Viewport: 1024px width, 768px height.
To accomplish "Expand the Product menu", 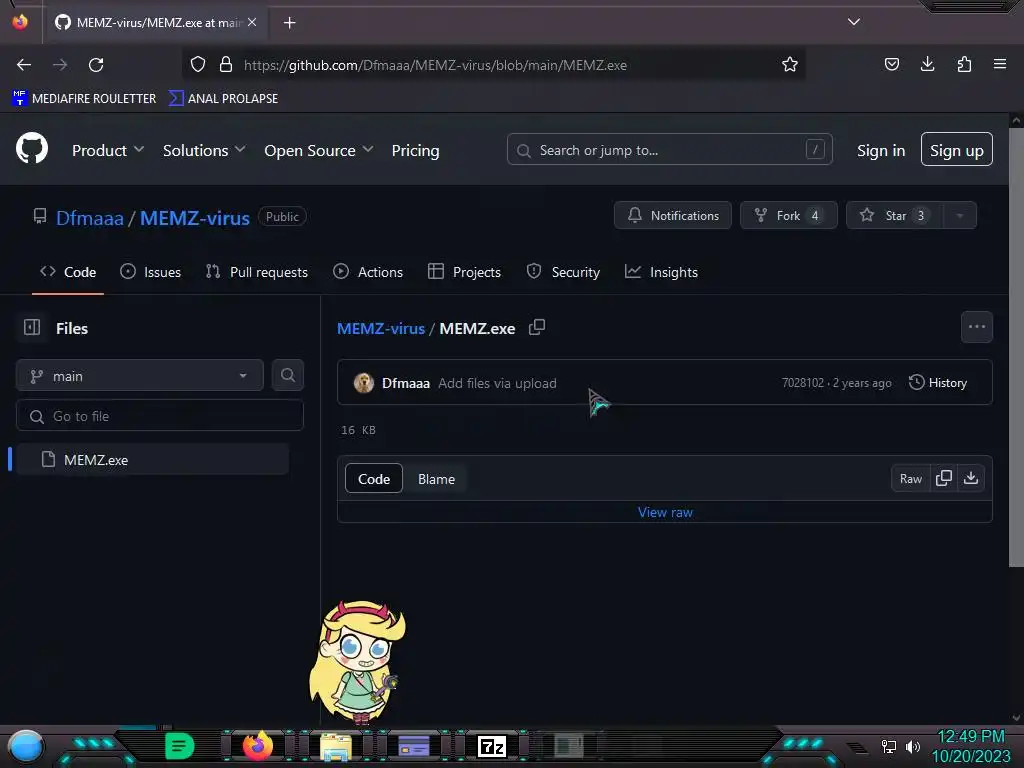I will (x=108, y=150).
